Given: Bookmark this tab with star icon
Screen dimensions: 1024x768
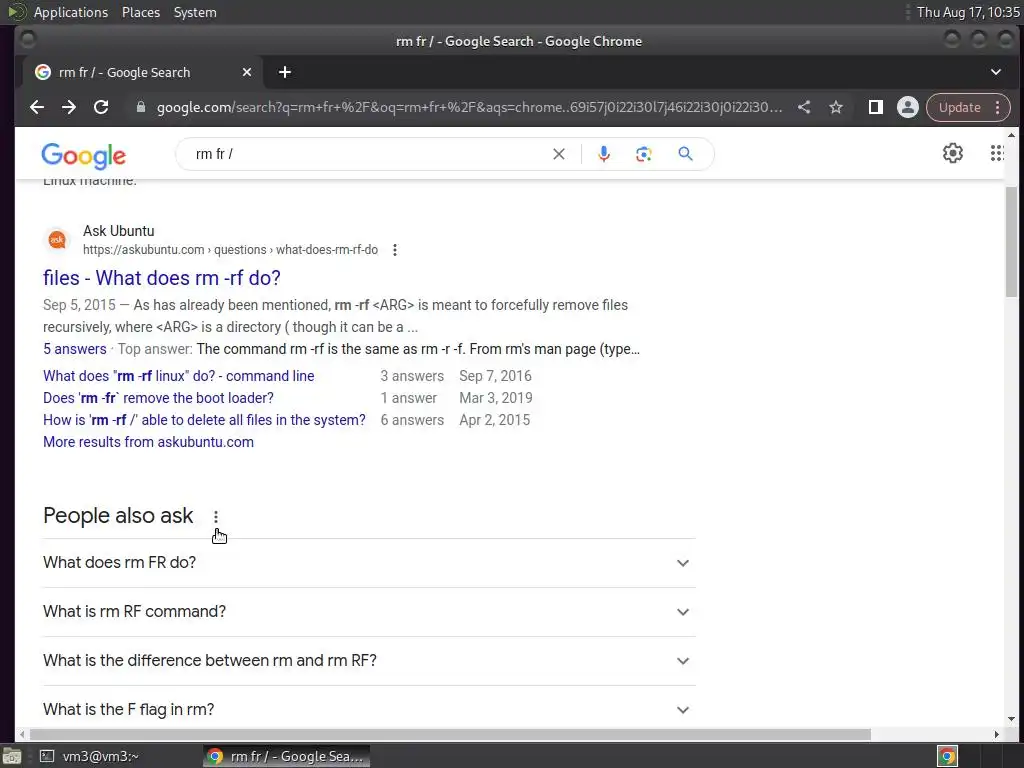Looking at the screenshot, I should coord(836,107).
